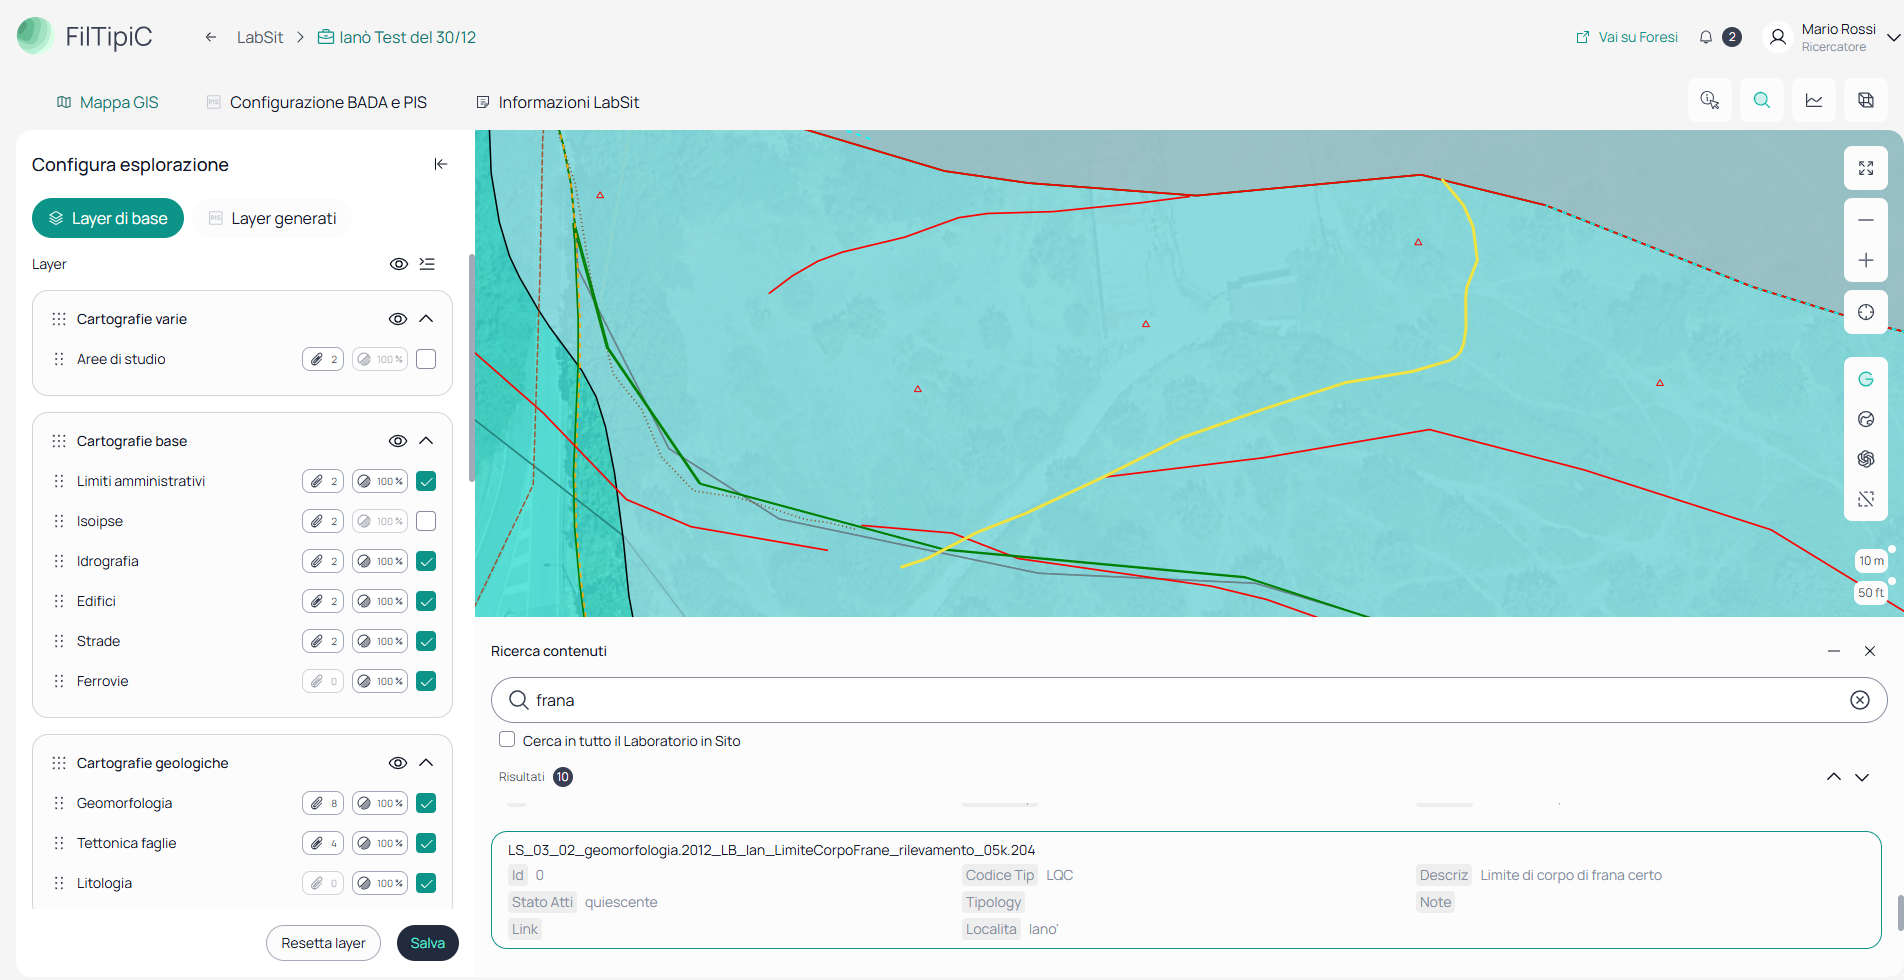This screenshot has height=980, width=1904.
Task: Select the globe basemap icon
Action: (1866, 419)
